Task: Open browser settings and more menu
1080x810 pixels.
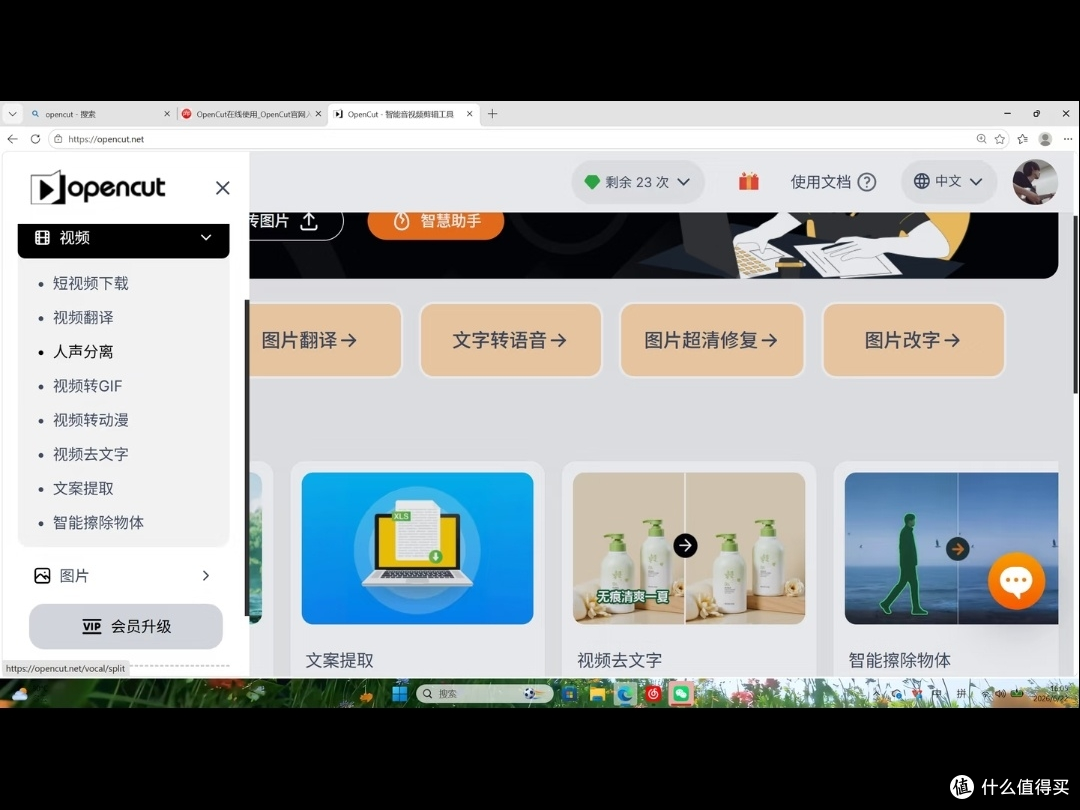Action: tap(1068, 139)
